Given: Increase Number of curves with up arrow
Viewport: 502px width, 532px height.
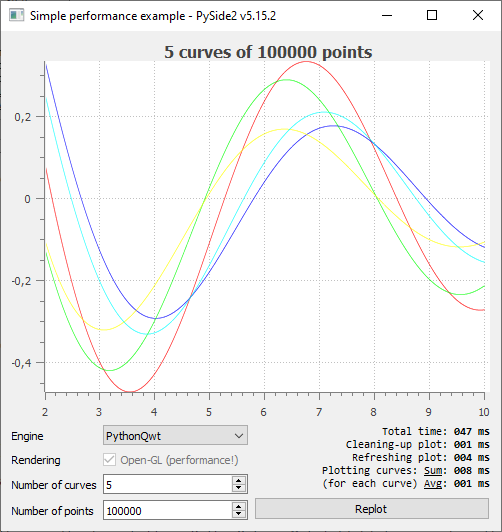Looking at the screenshot, I should tap(239, 480).
